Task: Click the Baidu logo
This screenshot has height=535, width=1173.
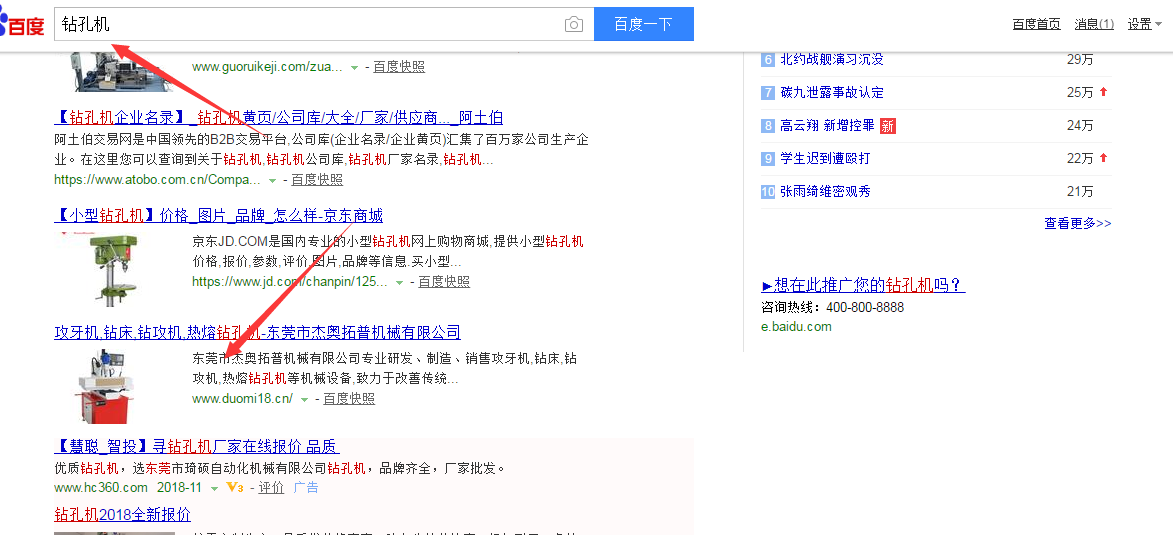Action: [x=23, y=24]
